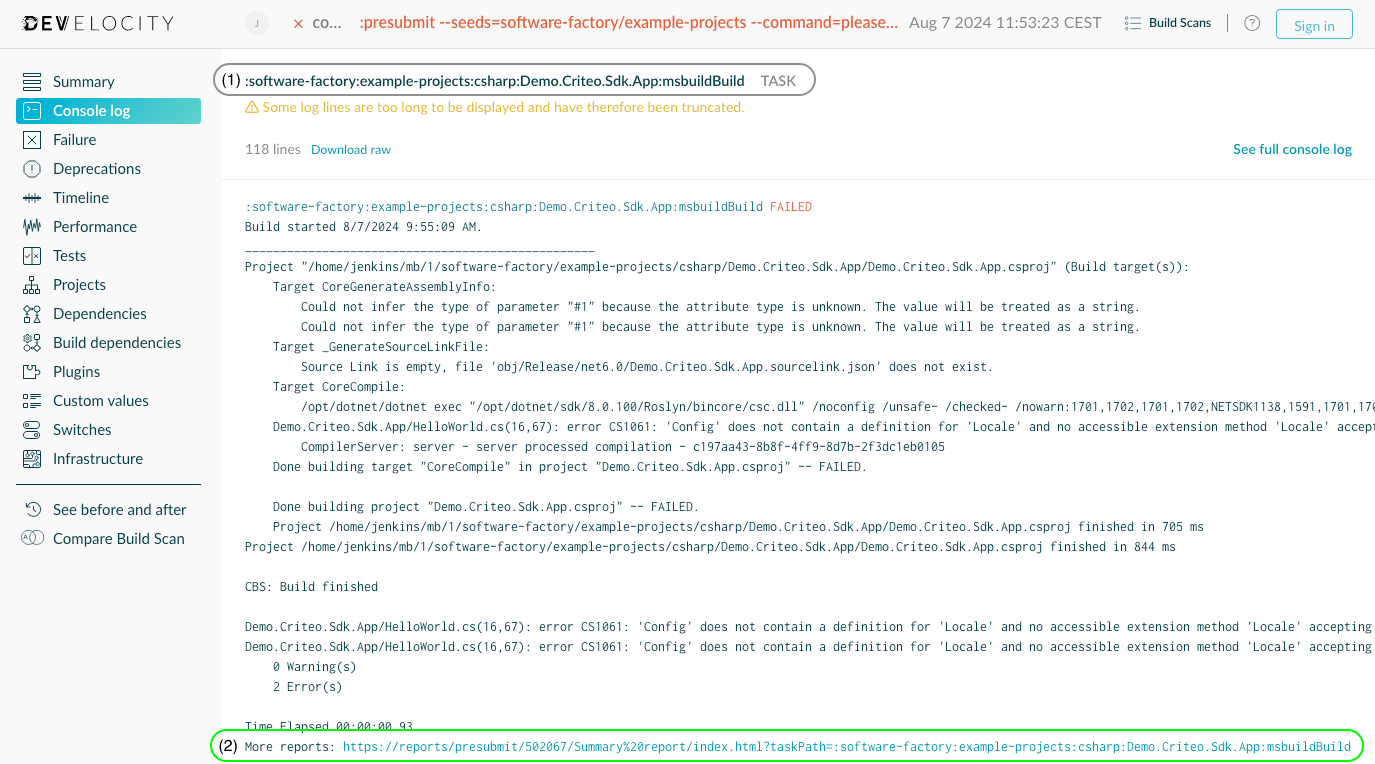Image resolution: width=1375 pixels, height=764 pixels.
Task: Open the help question mark icon
Action: click(1252, 23)
